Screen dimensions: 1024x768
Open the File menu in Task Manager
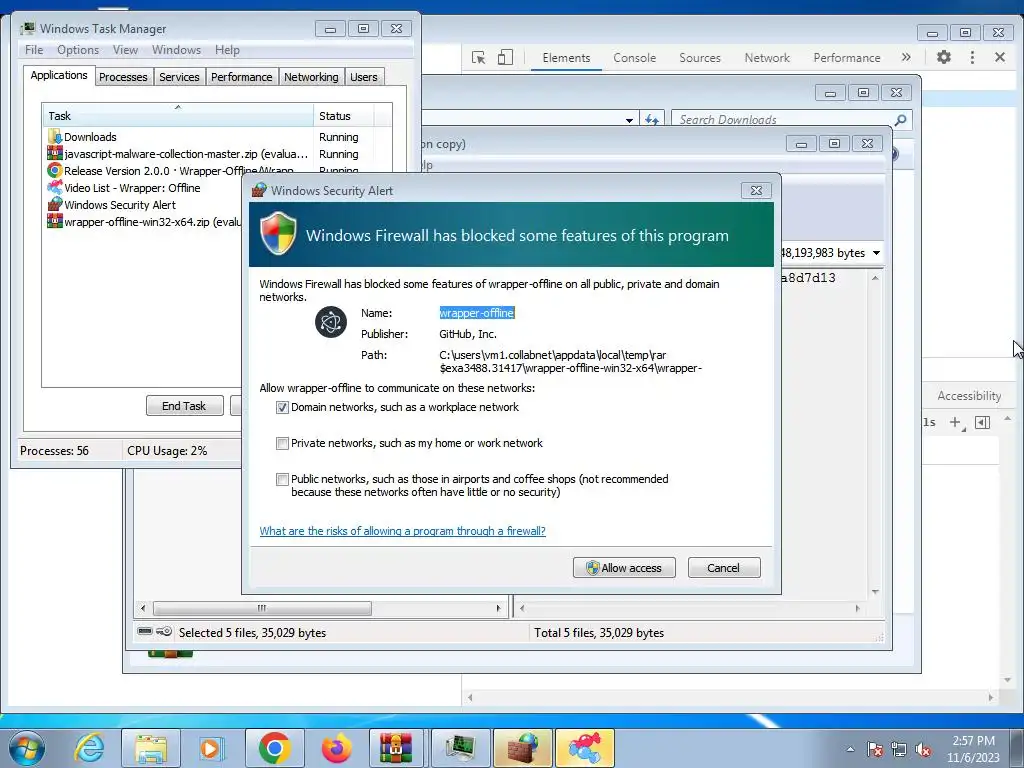tap(34, 50)
